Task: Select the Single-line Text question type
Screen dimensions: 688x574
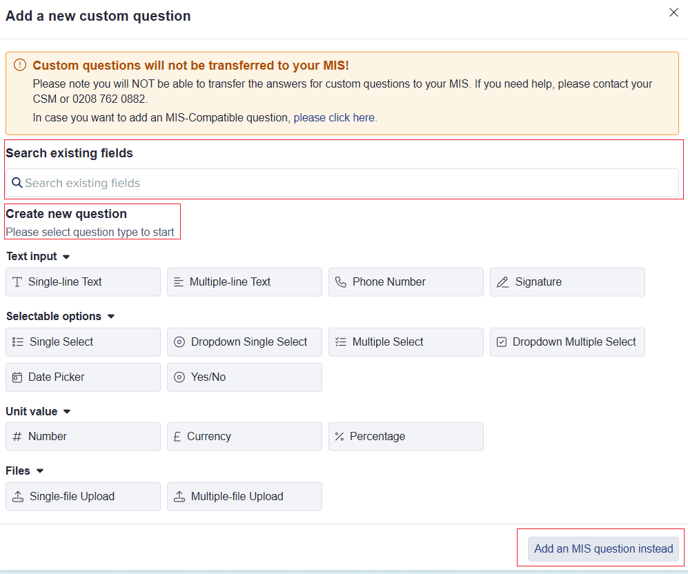Action: pyautogui.click(x=83, y=282)
